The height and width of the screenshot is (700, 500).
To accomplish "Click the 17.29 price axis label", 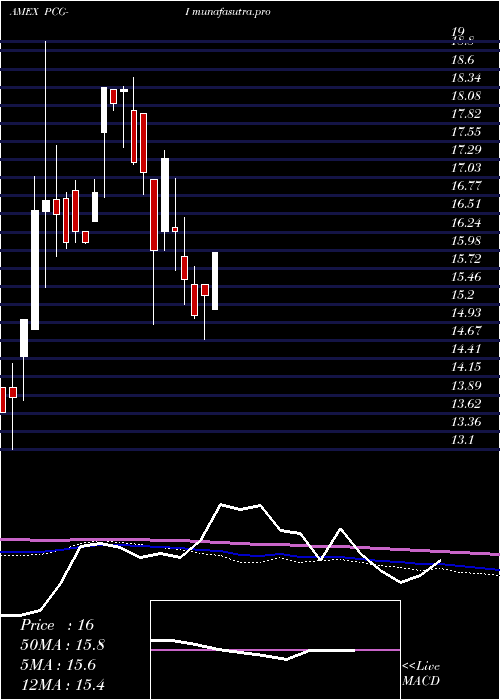I will point(466,150).
